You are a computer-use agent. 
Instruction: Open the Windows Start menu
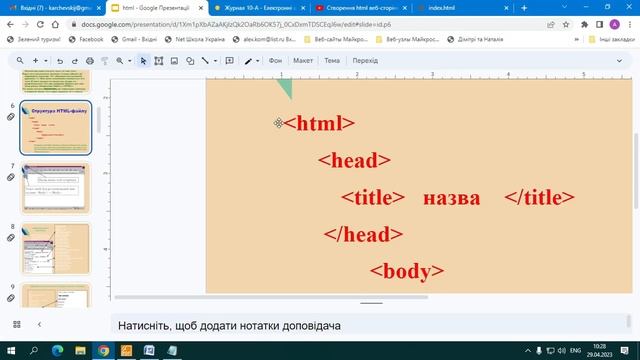pyautogui.click(x=11, y=351)
